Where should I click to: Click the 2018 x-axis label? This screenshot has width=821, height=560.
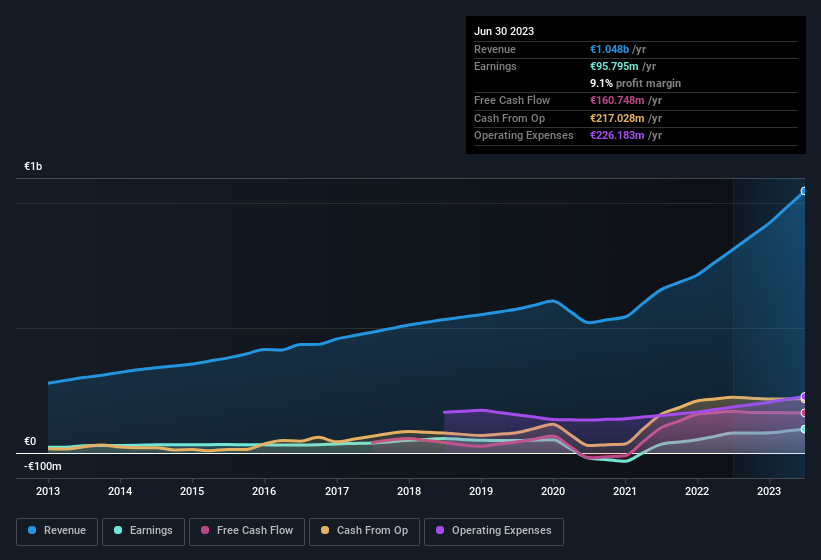(409, 491)
